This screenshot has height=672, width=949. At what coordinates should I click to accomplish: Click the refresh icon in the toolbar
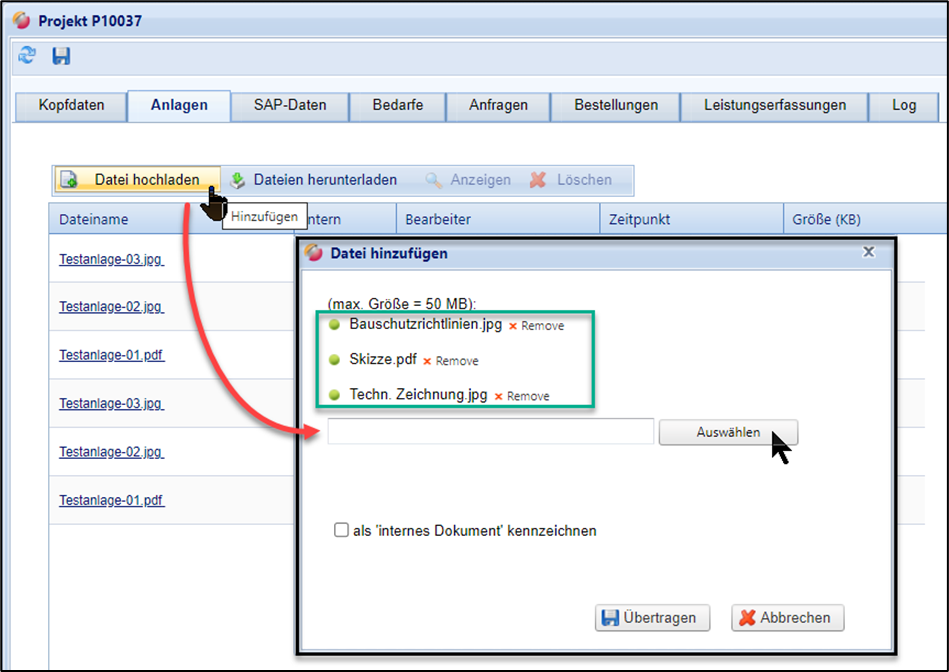tap(27, 56)
